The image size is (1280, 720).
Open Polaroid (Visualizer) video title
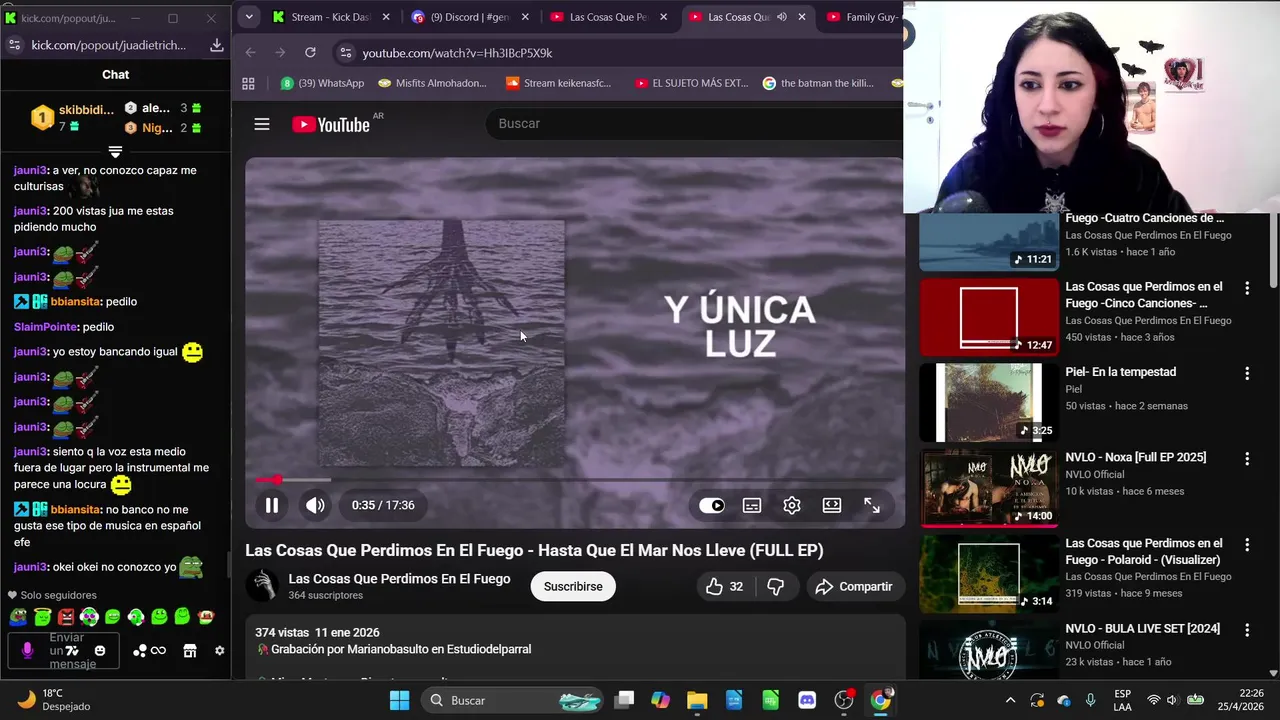(x=1144, y=551)
